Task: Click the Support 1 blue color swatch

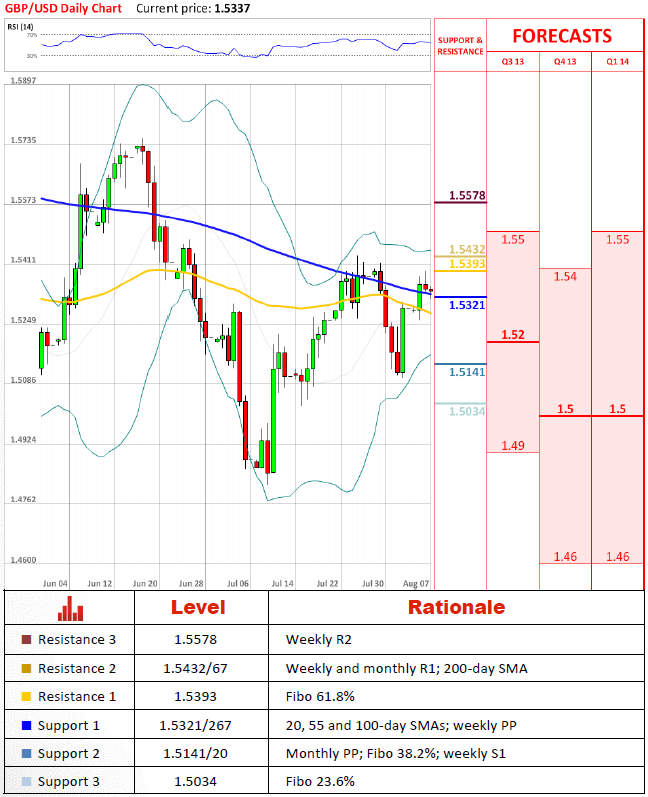Action: pyautogui.click(x=26, y=725)
